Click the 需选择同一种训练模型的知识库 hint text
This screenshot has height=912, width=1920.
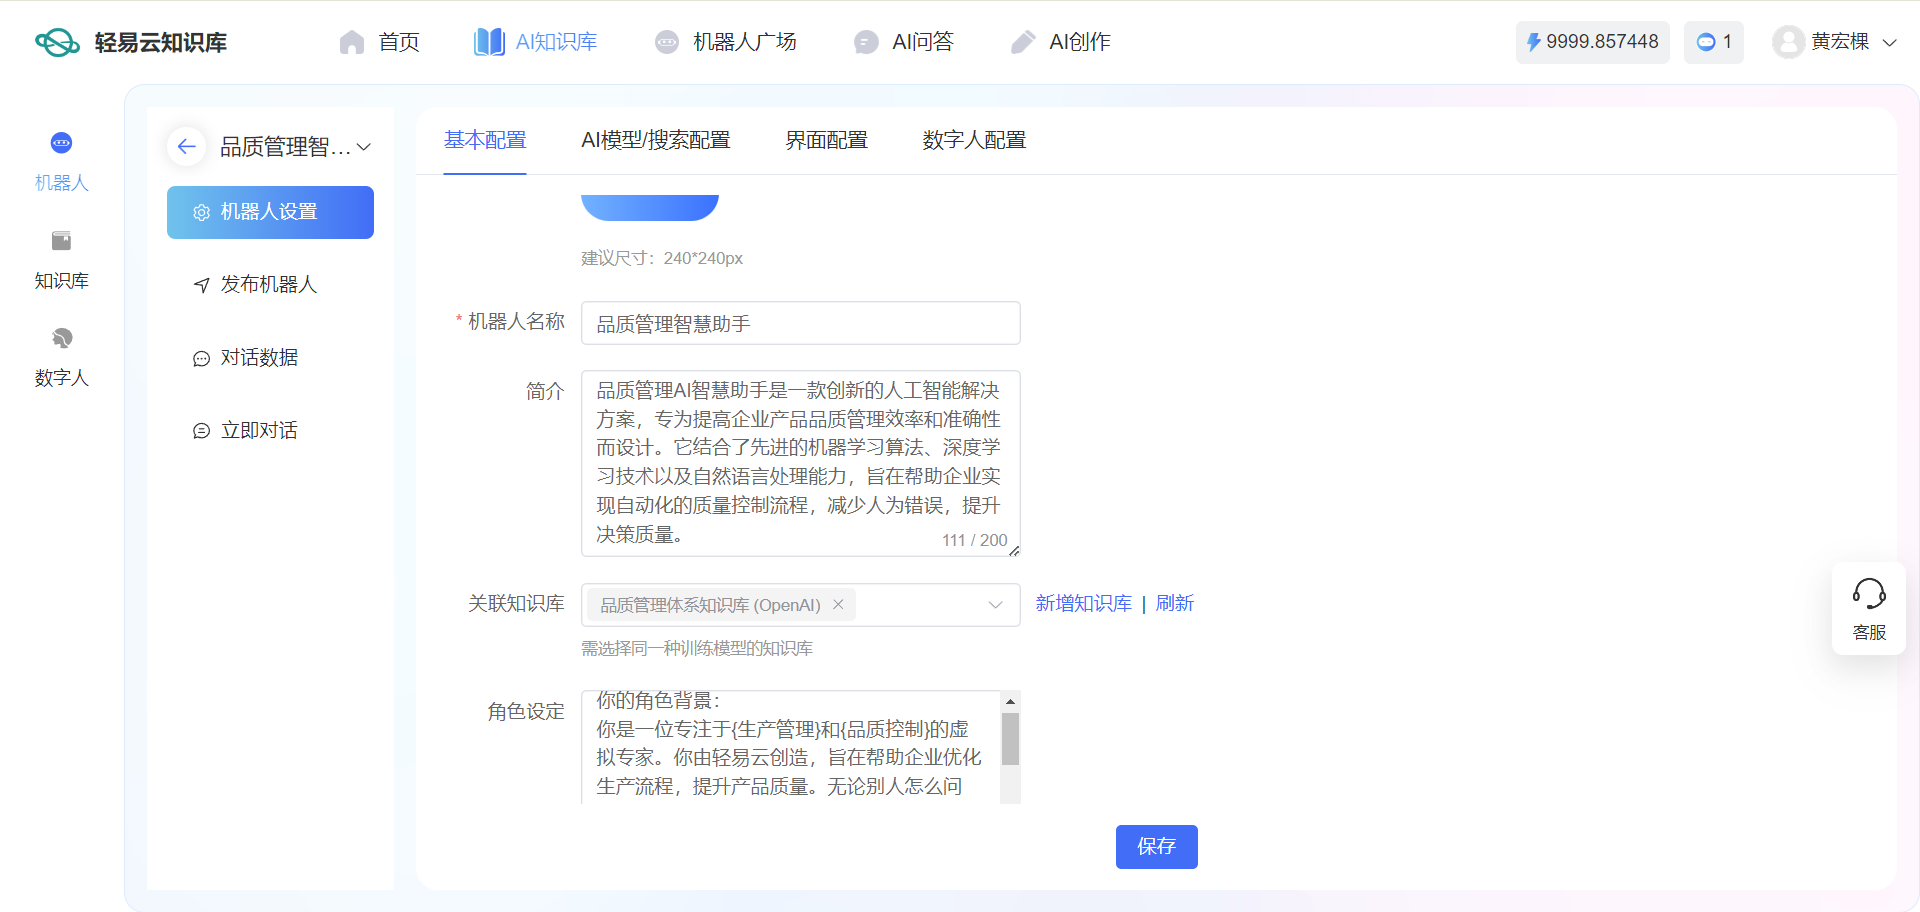[x=697, y=649]
